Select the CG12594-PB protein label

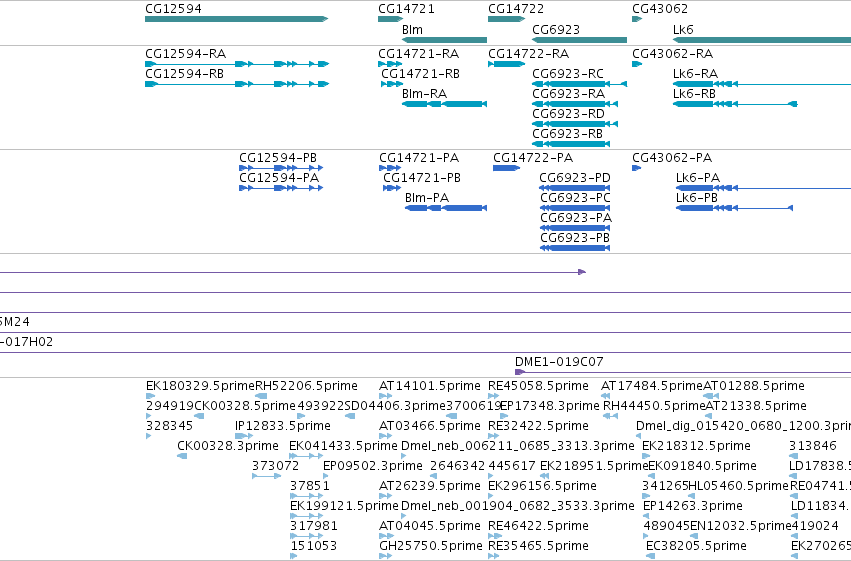(x=278, y=158)
